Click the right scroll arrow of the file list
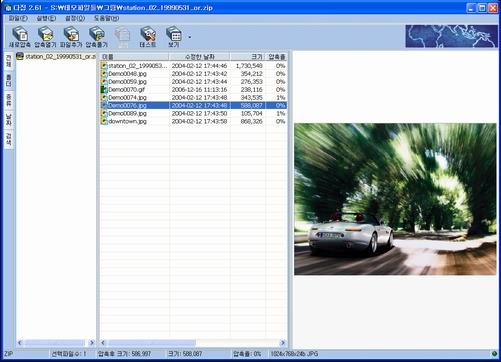The image size is (501, 362). pyautogui.click(x=283, y=343)
